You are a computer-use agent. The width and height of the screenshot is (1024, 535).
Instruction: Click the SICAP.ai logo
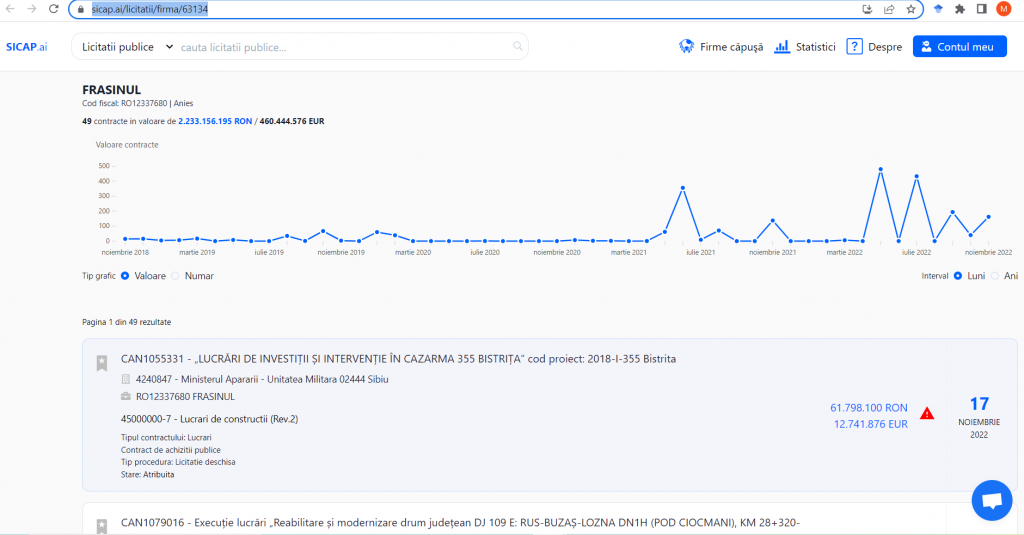pos(26,47)
